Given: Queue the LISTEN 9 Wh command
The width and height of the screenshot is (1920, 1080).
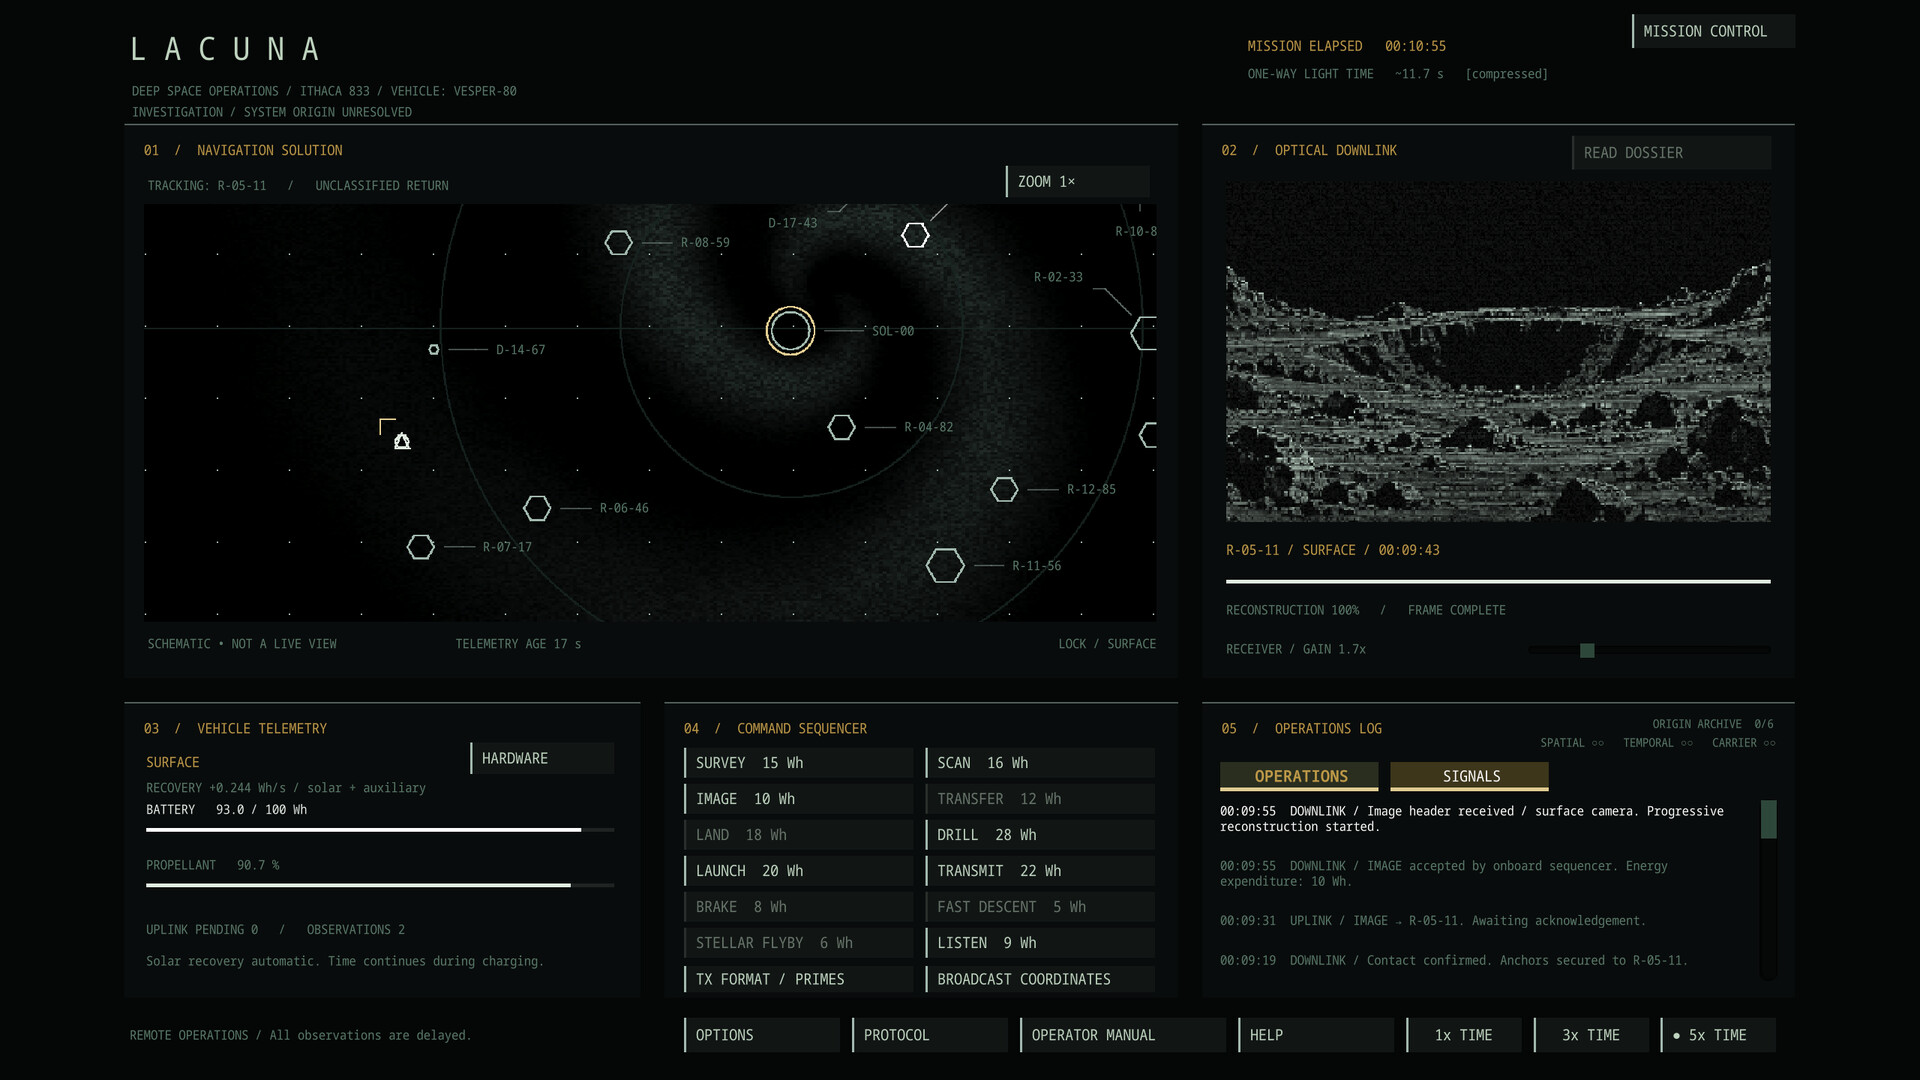Looking at the screenshot, I should click(1040, 943).
